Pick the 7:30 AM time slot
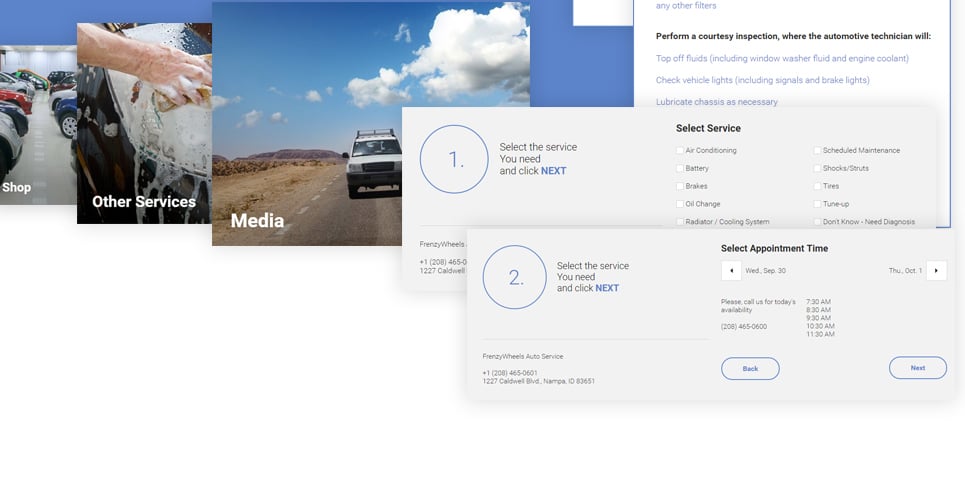The image size is (965, 500). (819, 302)
